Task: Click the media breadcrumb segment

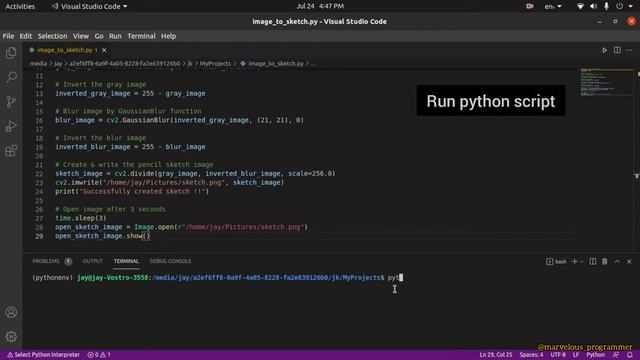Action: coord(38,64)
